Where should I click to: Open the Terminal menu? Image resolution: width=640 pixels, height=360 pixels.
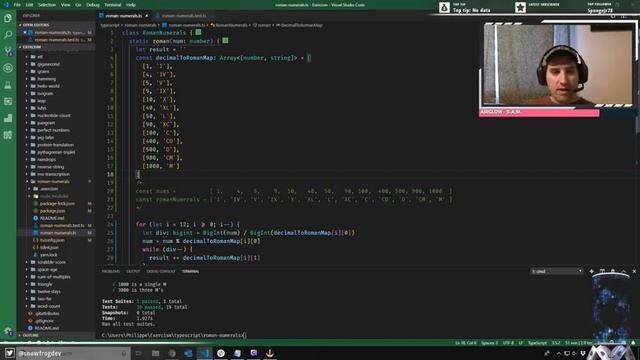[113, 5]
